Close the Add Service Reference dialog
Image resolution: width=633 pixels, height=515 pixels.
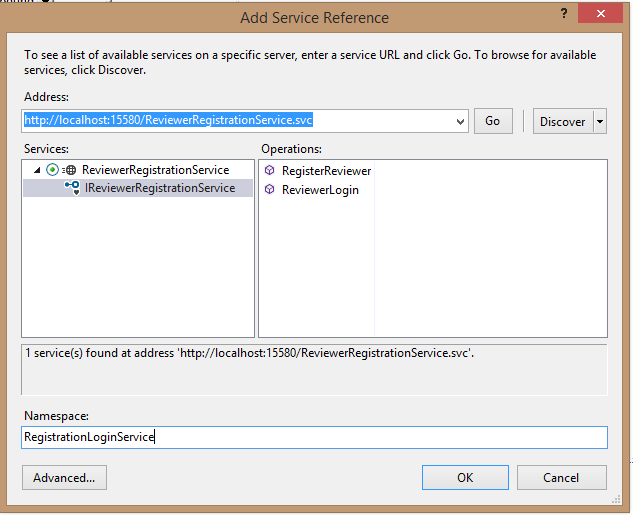point(600,13)
